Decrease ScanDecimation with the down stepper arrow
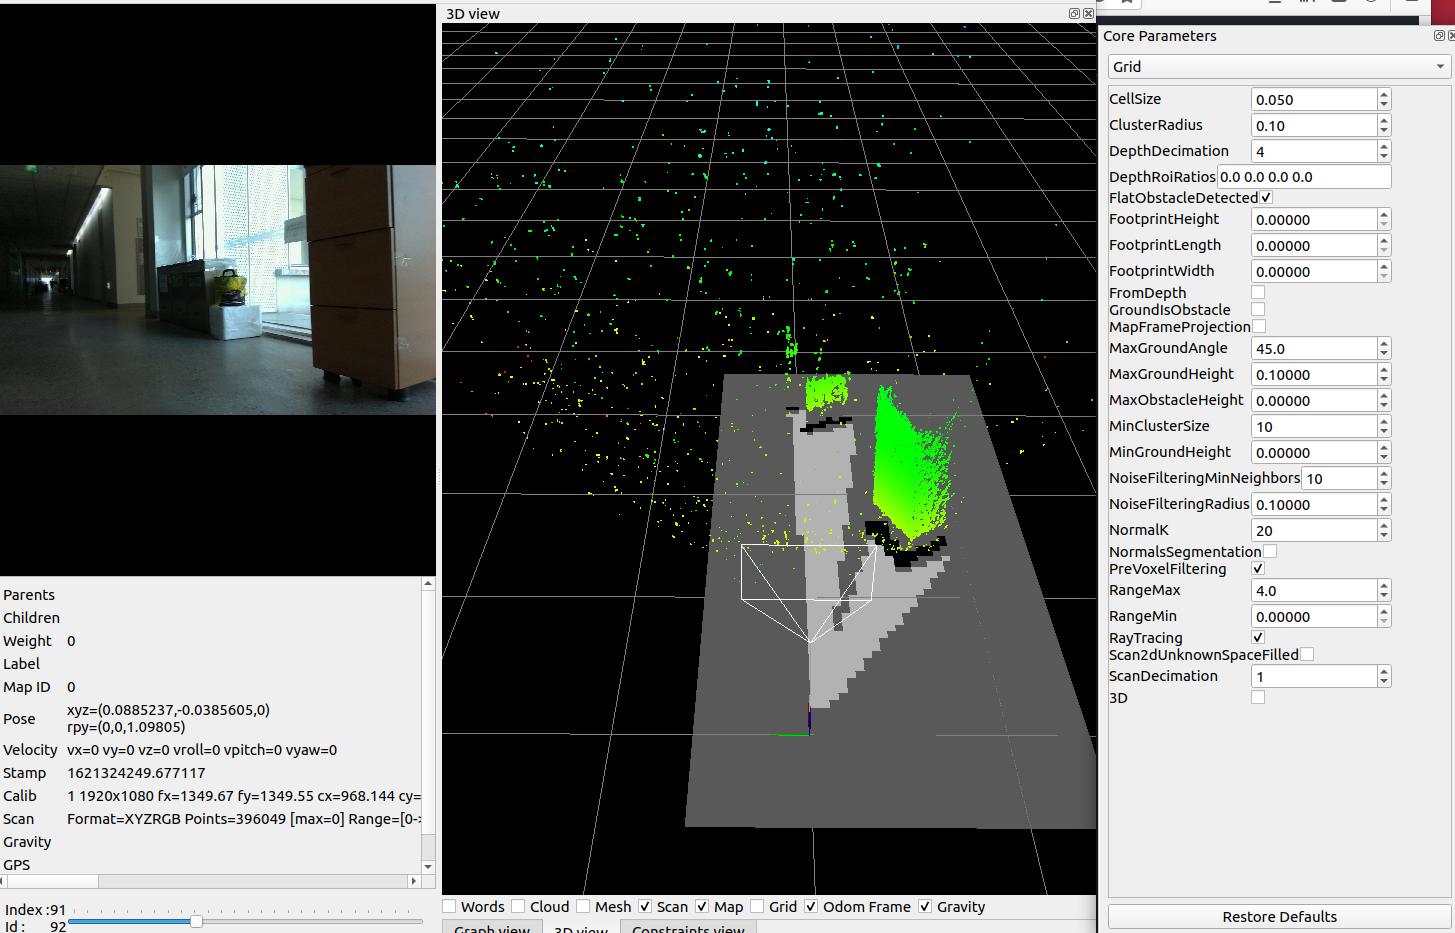The image size is (1455, 933). click(x=1383, y=681)
